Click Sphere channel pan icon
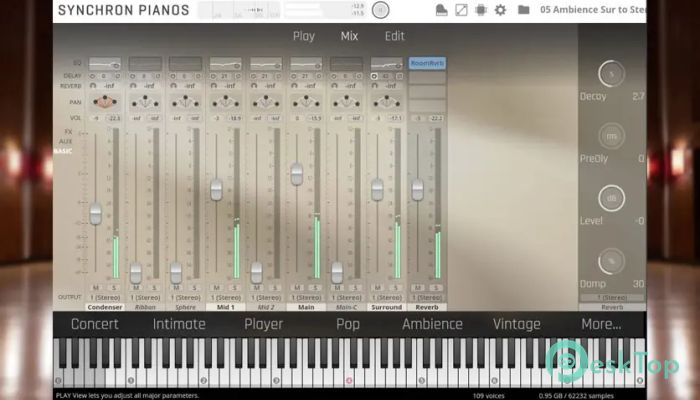700x400 pixels. pyautogui.click(x=185, y=102)
